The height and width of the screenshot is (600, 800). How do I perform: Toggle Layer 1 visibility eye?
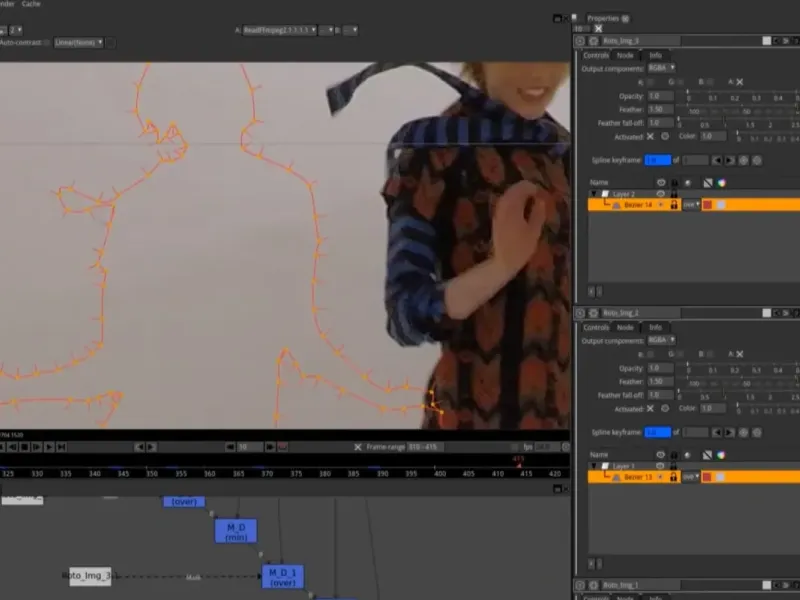(661, 466)
